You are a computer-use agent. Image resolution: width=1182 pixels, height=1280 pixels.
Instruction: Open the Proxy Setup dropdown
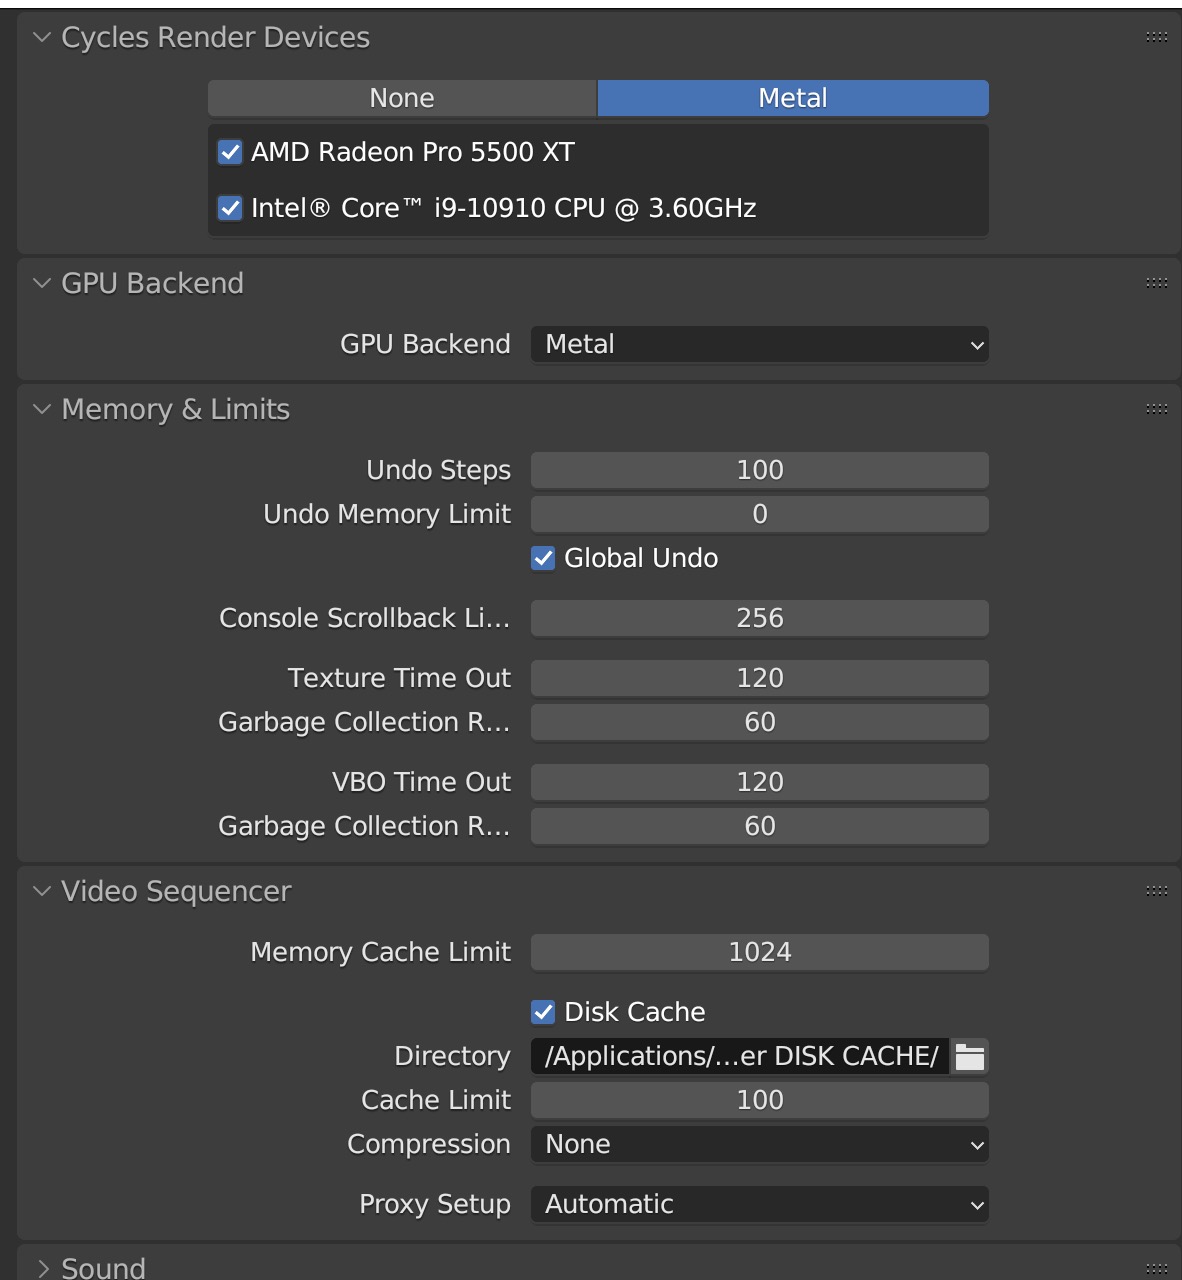pyautogui.click(x=760, y=1204)
